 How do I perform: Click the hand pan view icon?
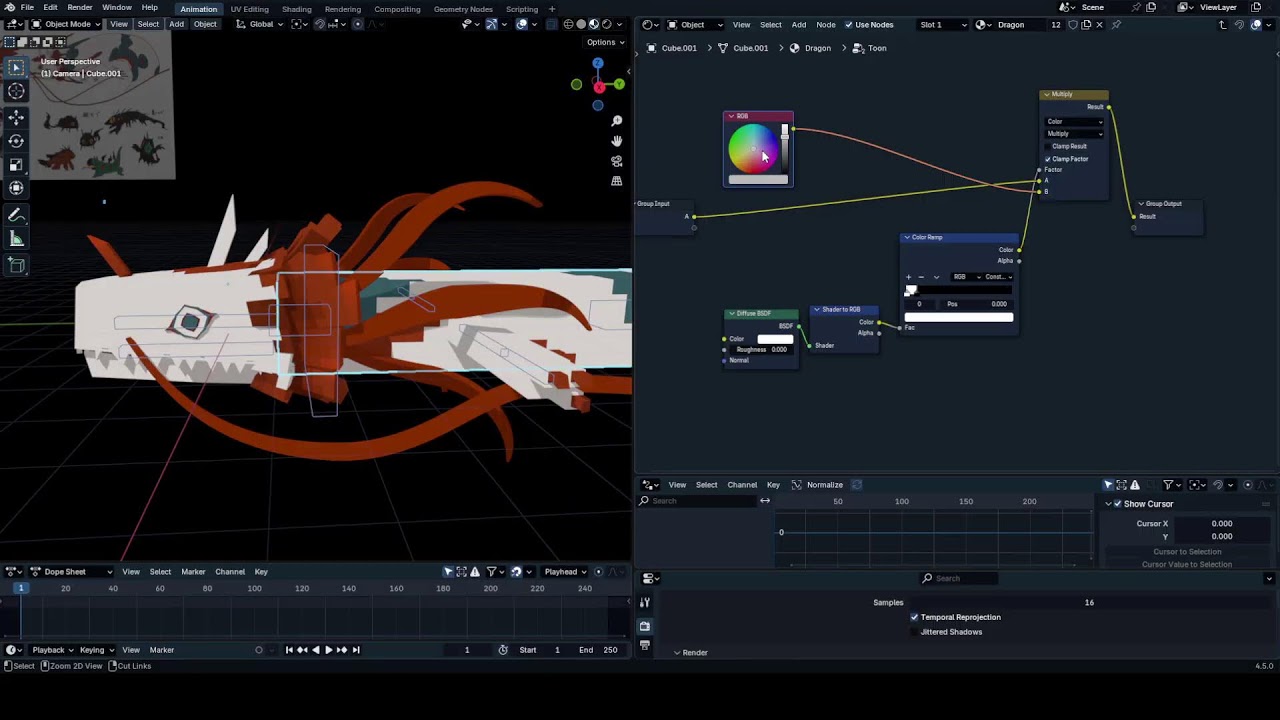(617, 141)
